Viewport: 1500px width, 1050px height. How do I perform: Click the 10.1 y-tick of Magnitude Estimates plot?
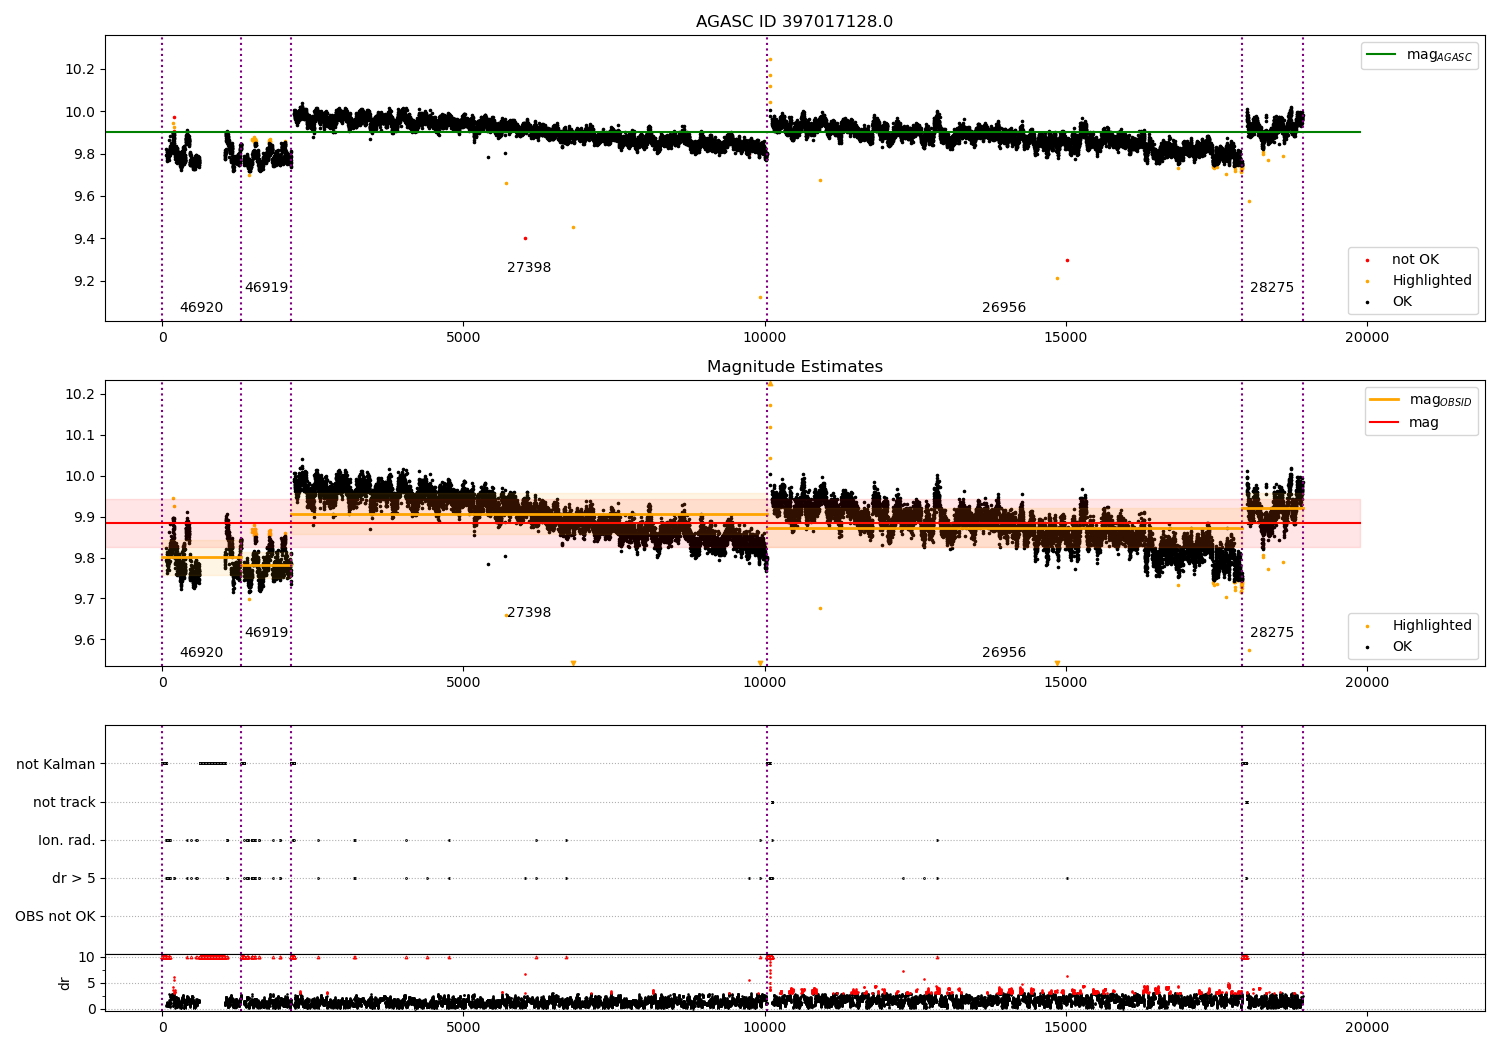pos(81,436)
